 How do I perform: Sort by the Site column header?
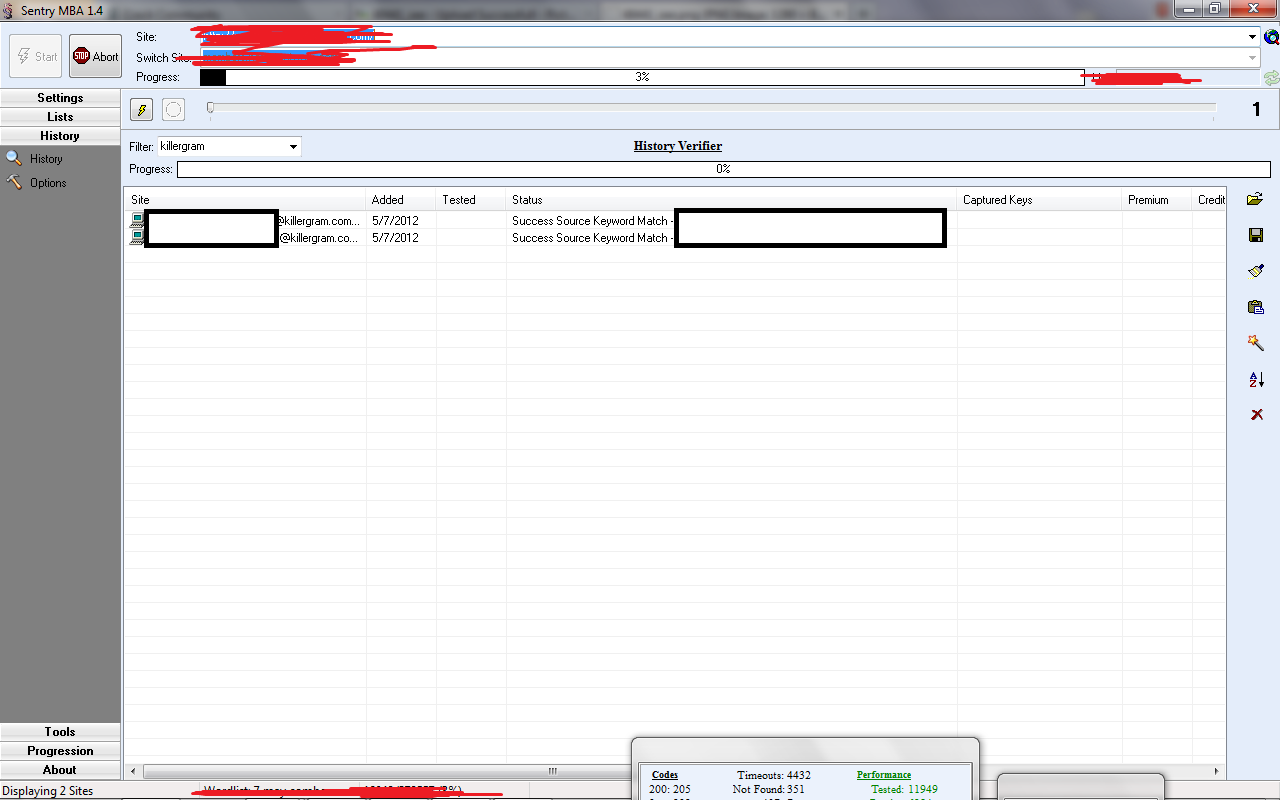245,200
